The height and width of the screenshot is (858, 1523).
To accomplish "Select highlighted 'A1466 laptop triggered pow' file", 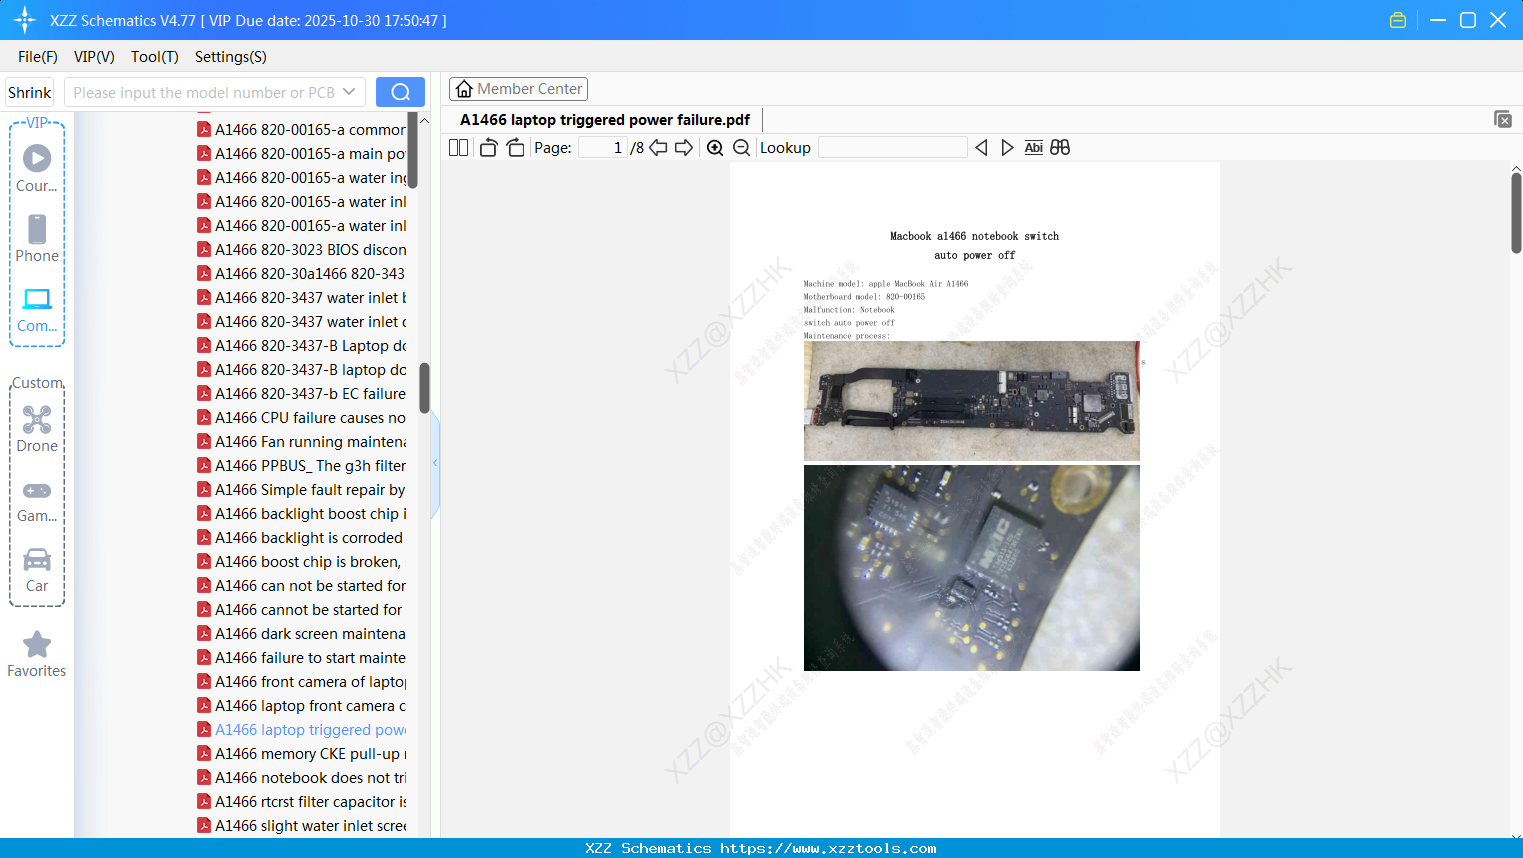I will [x=301, y=730].
